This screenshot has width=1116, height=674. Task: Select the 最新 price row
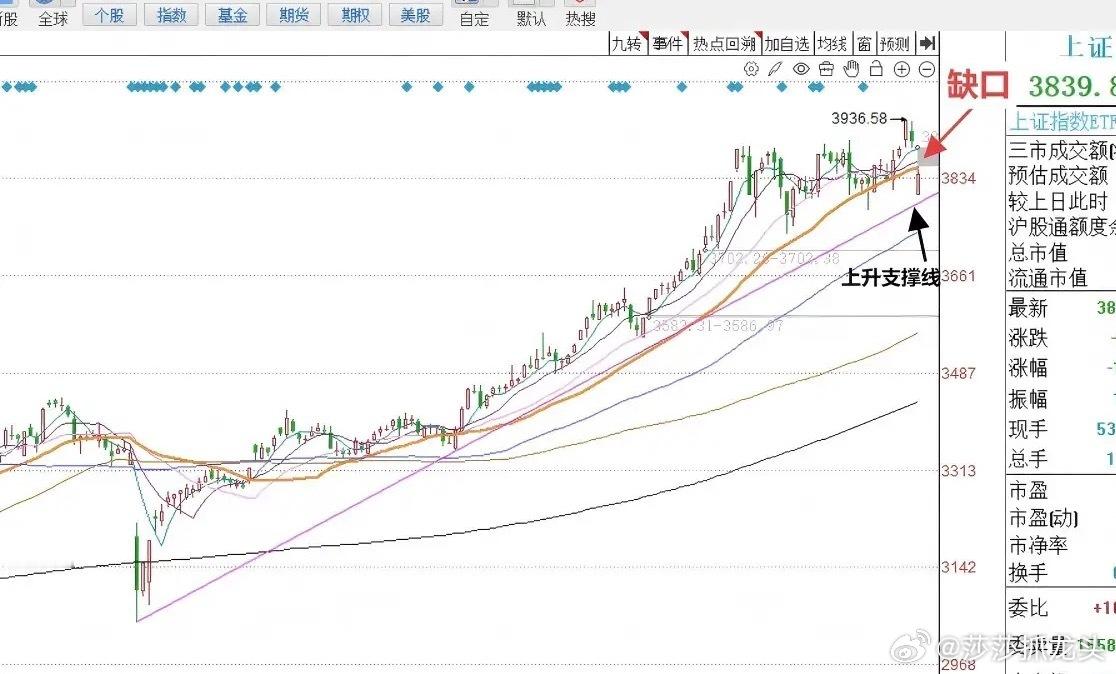1062,307
